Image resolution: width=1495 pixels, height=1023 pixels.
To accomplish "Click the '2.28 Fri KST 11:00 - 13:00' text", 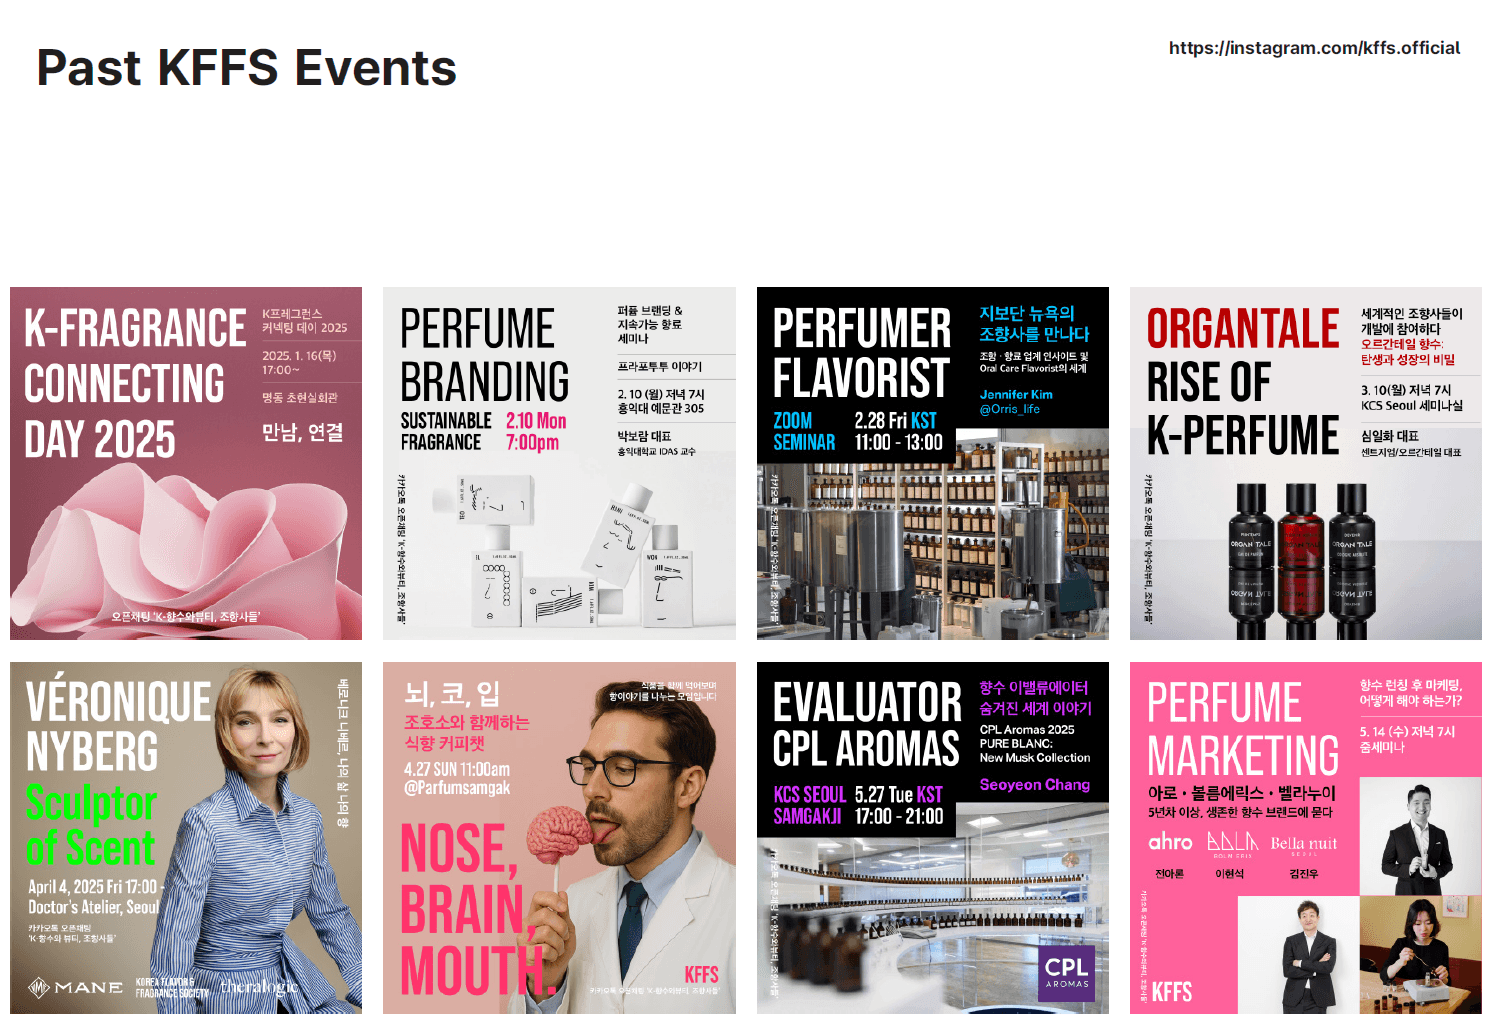I will (898, 431).
